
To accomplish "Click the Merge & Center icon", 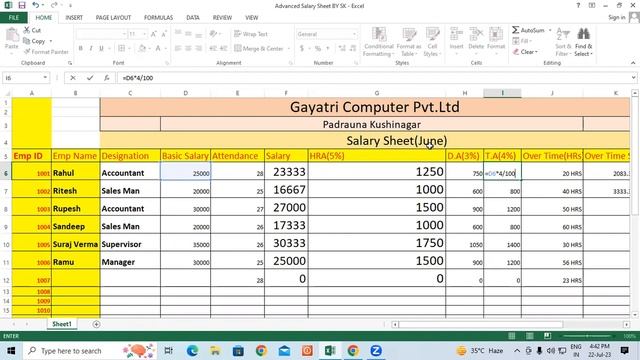I will [238, 48].
